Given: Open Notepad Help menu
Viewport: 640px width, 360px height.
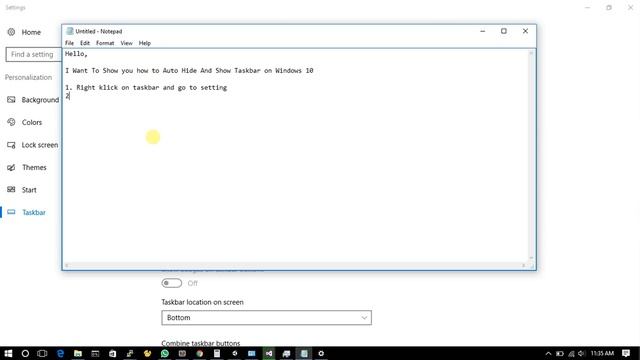Looking at the screenshot, I should tap(144, 43).
